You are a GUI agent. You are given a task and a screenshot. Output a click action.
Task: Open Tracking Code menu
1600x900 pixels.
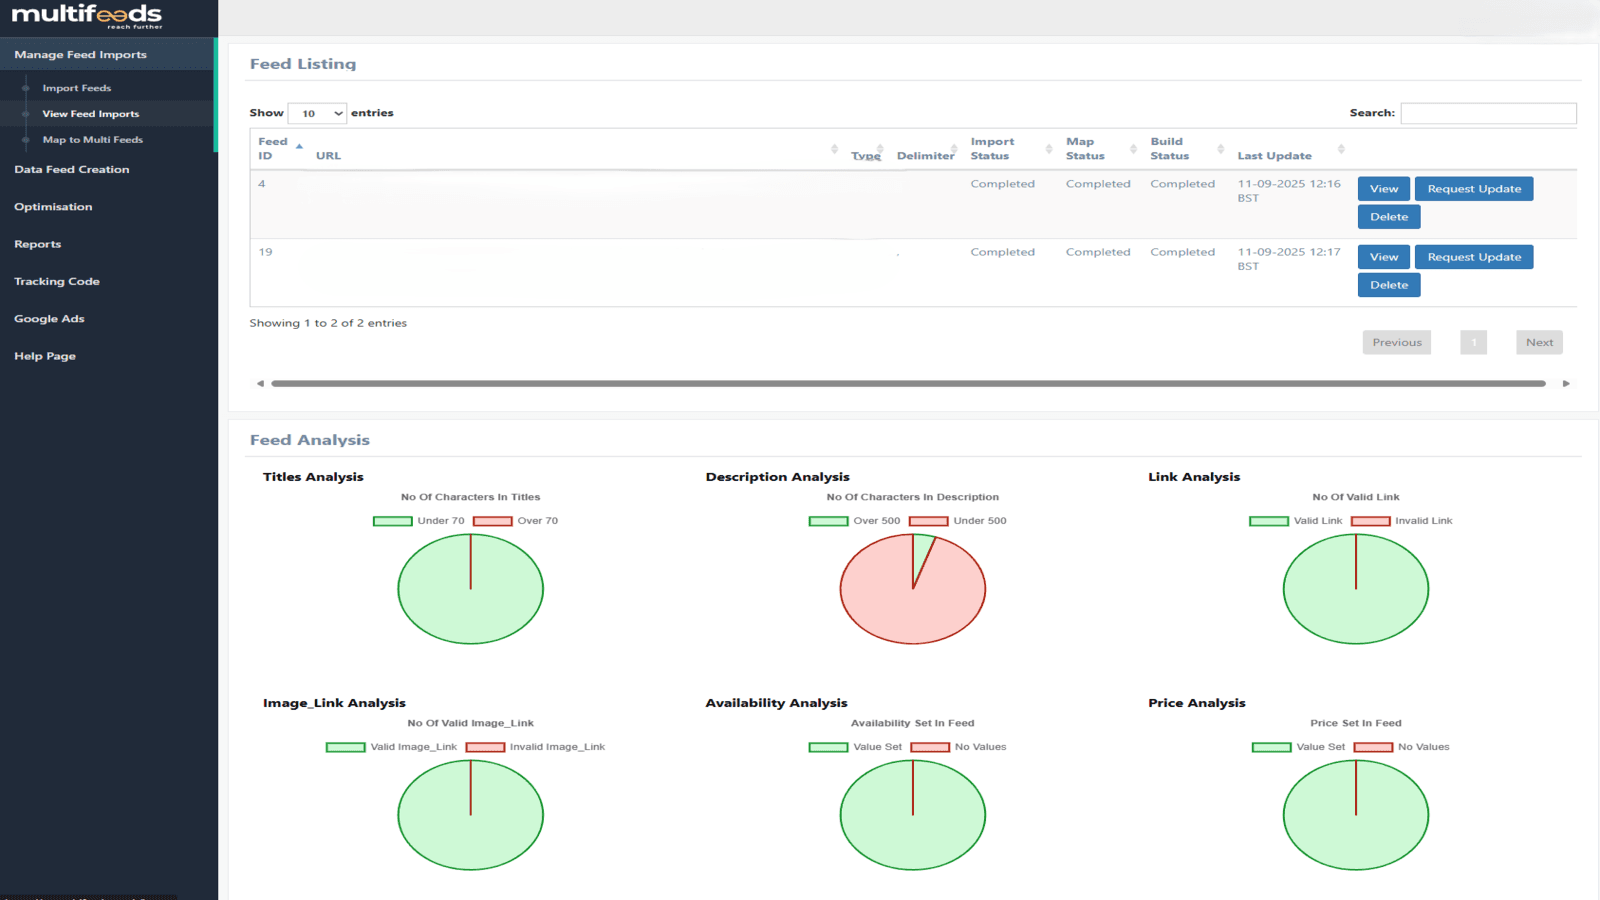coord(57,281)
